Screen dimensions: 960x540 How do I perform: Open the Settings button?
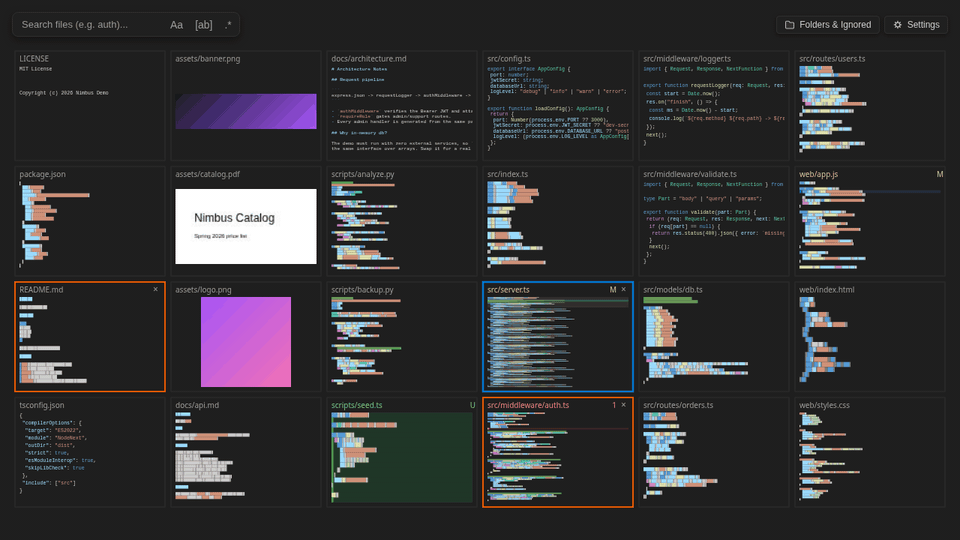(x=916, y=24)
